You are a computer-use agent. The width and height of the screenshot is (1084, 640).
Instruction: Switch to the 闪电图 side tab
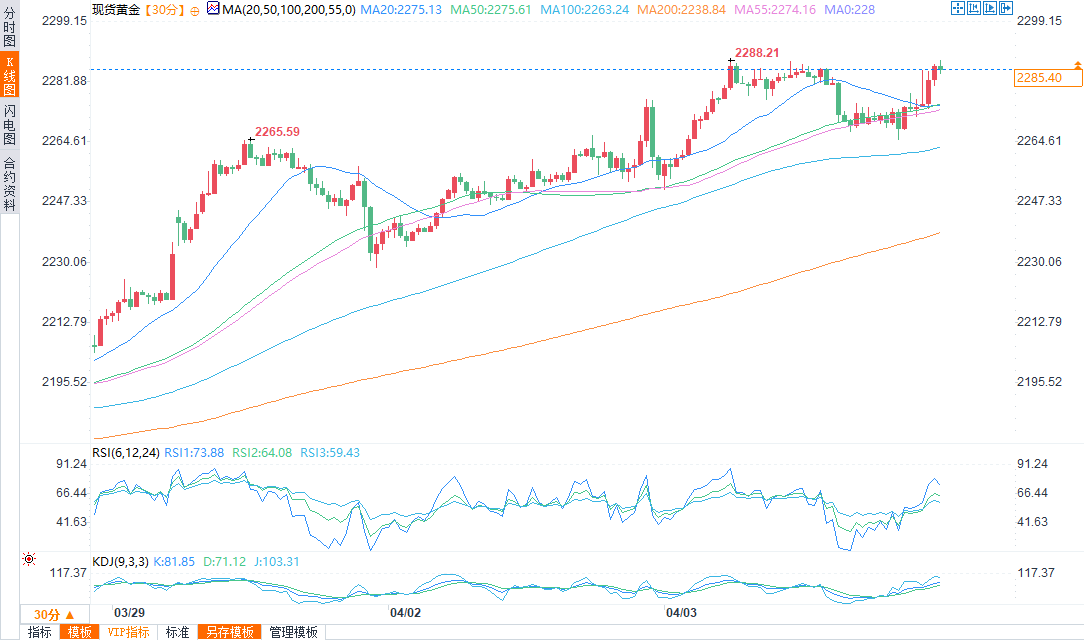pos(9,126)
